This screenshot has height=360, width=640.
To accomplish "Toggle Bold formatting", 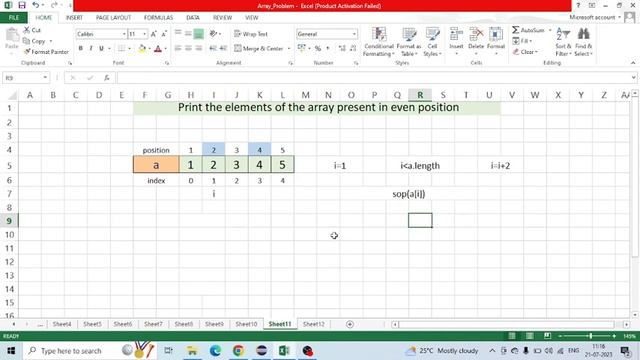I will click(x=81, y=49).
